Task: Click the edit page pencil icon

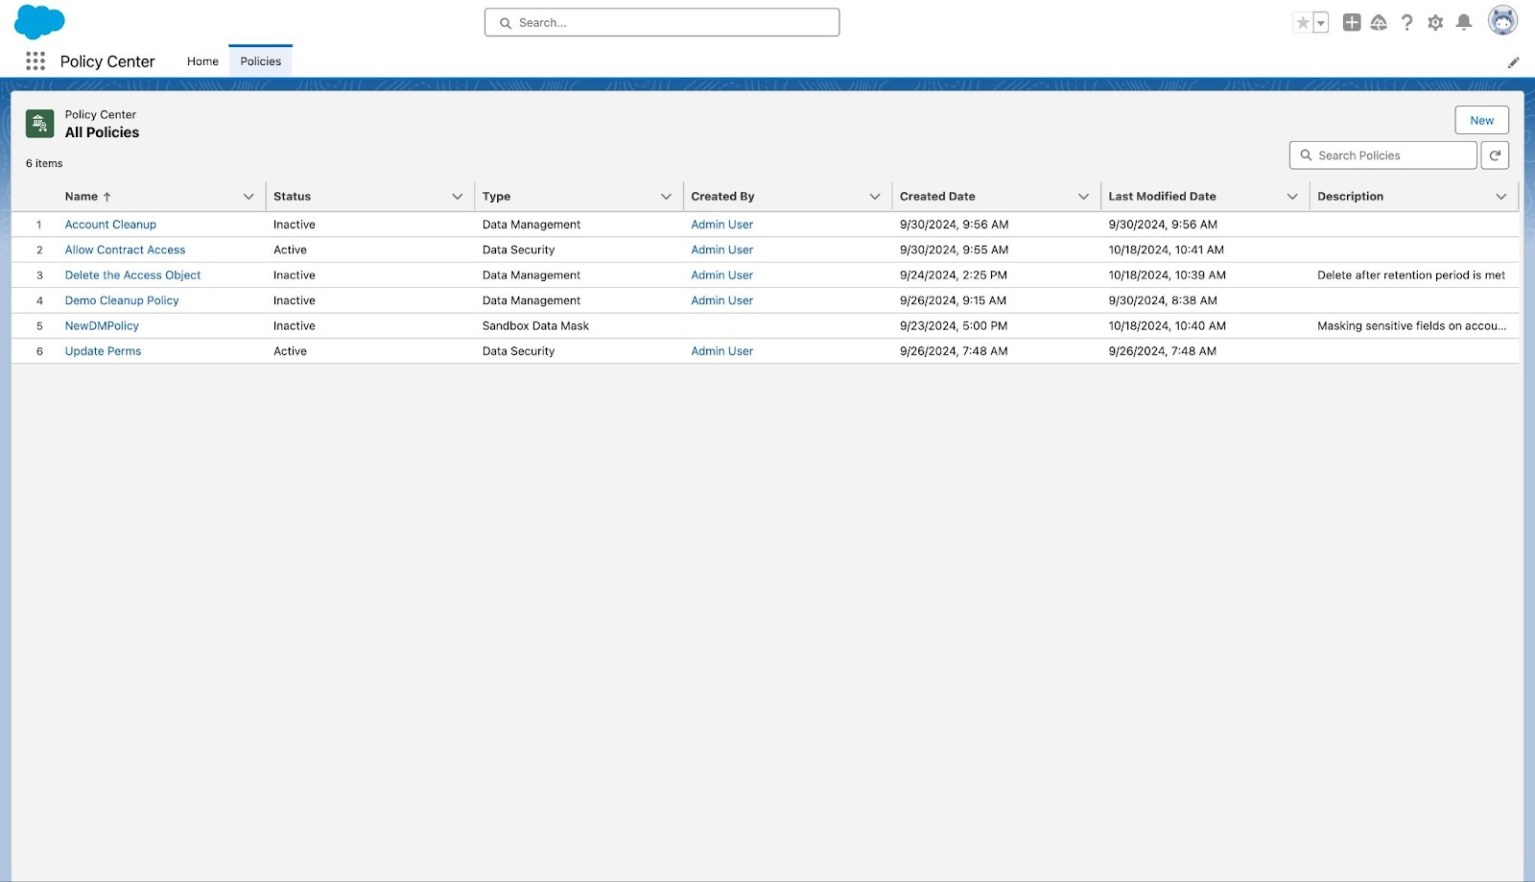Action: pos(1513,62)
